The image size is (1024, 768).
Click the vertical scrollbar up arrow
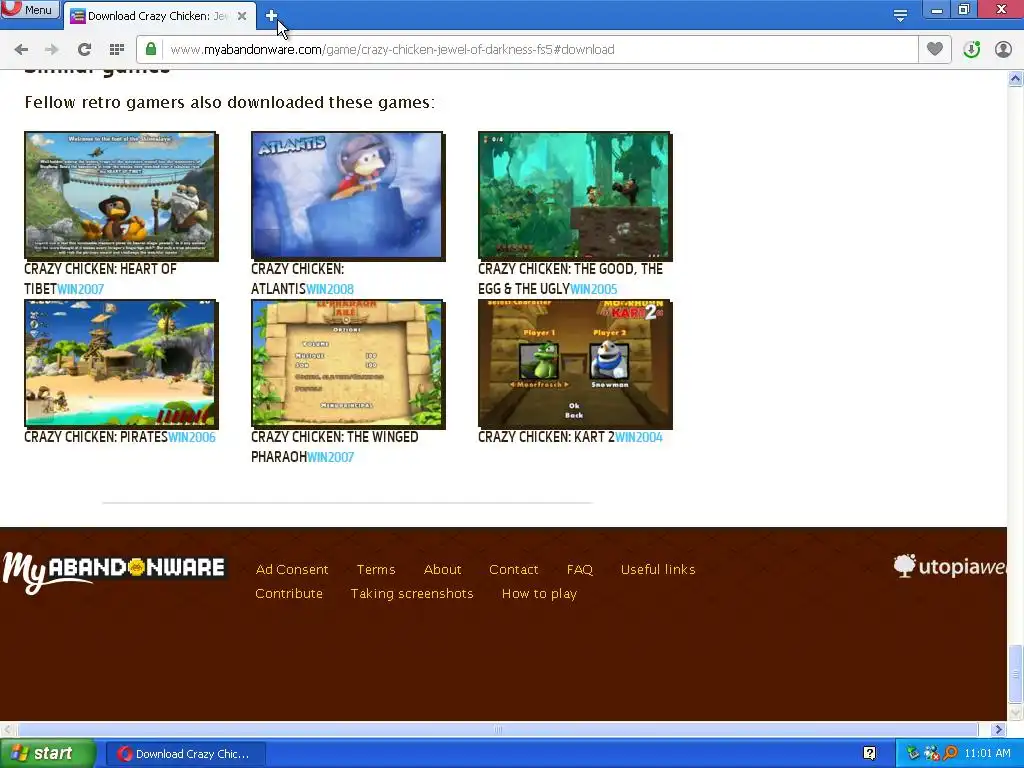tap(1015, 79)
